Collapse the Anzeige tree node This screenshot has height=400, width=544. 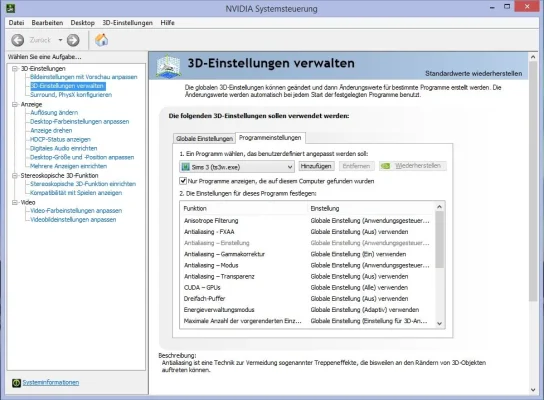point(15,104)
